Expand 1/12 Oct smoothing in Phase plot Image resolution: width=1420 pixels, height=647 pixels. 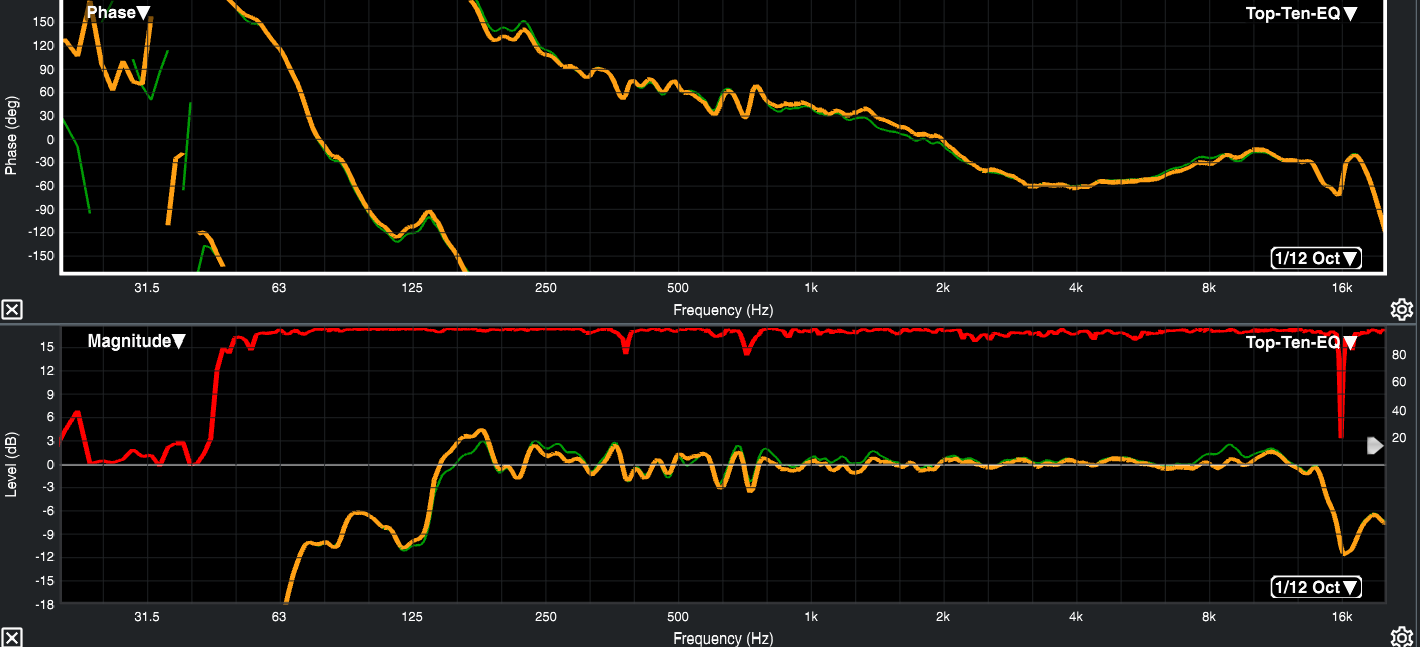1316,258
